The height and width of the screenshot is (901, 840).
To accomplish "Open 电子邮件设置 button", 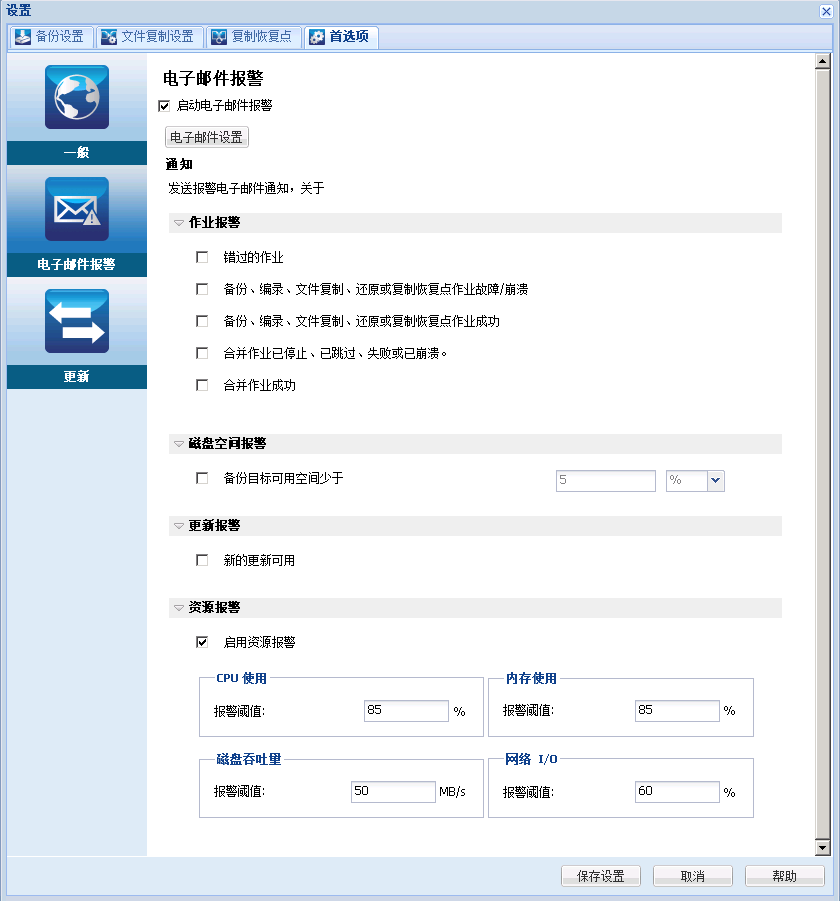I will pyautogui.click(x=207, y=137).
